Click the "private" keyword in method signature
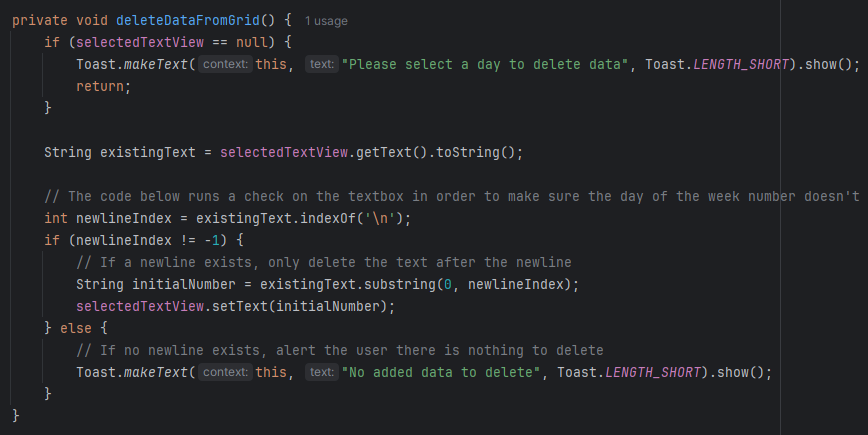The width and height of the screenshot is (868, 435). pos(40,21)
